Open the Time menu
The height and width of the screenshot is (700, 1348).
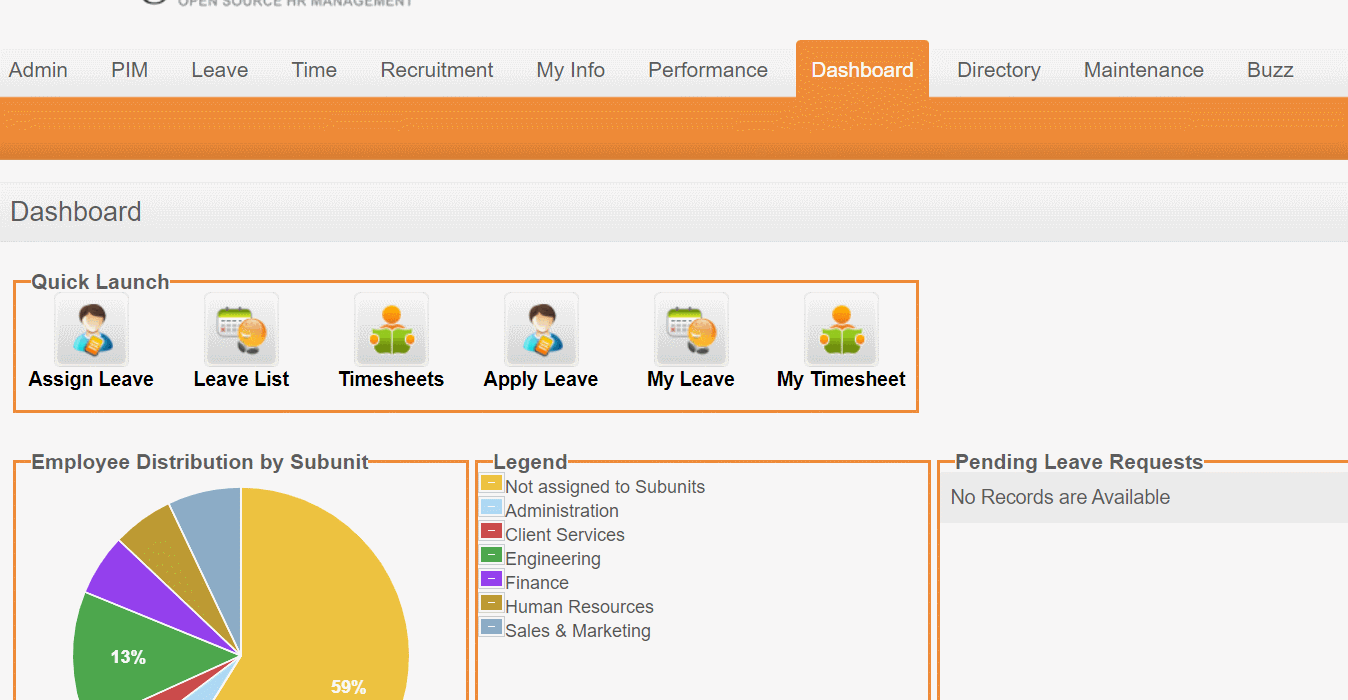314,70
